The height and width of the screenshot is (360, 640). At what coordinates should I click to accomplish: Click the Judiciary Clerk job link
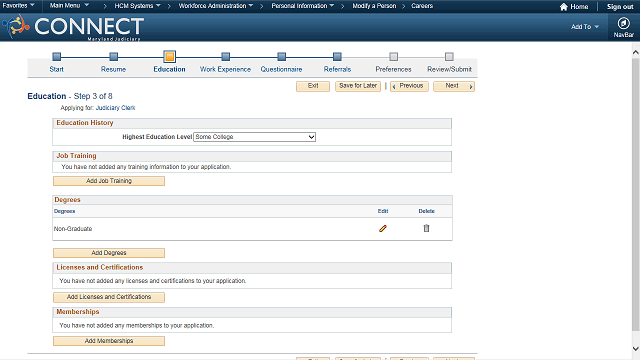pyautogui.click(x=116, y=108)
